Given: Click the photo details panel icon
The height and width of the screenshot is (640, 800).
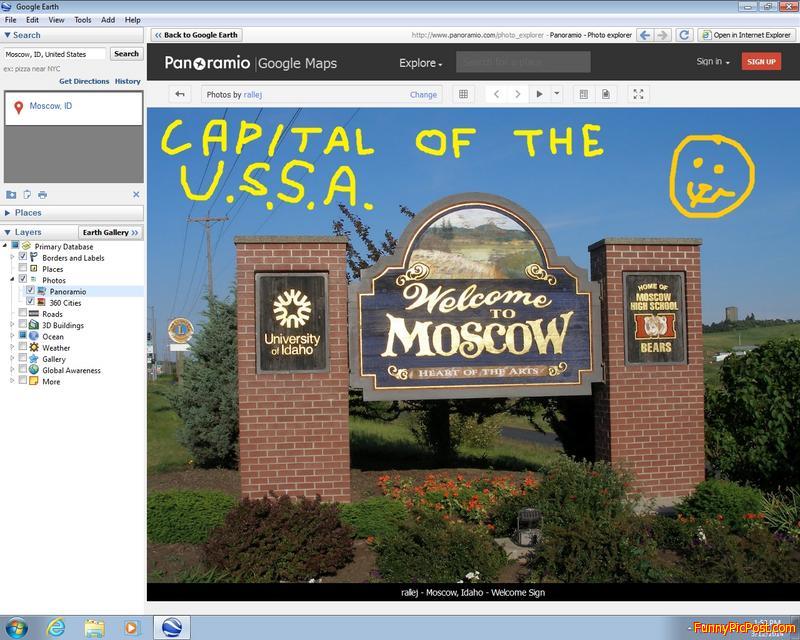Looking at the screenshot, I should click(584, 94).
